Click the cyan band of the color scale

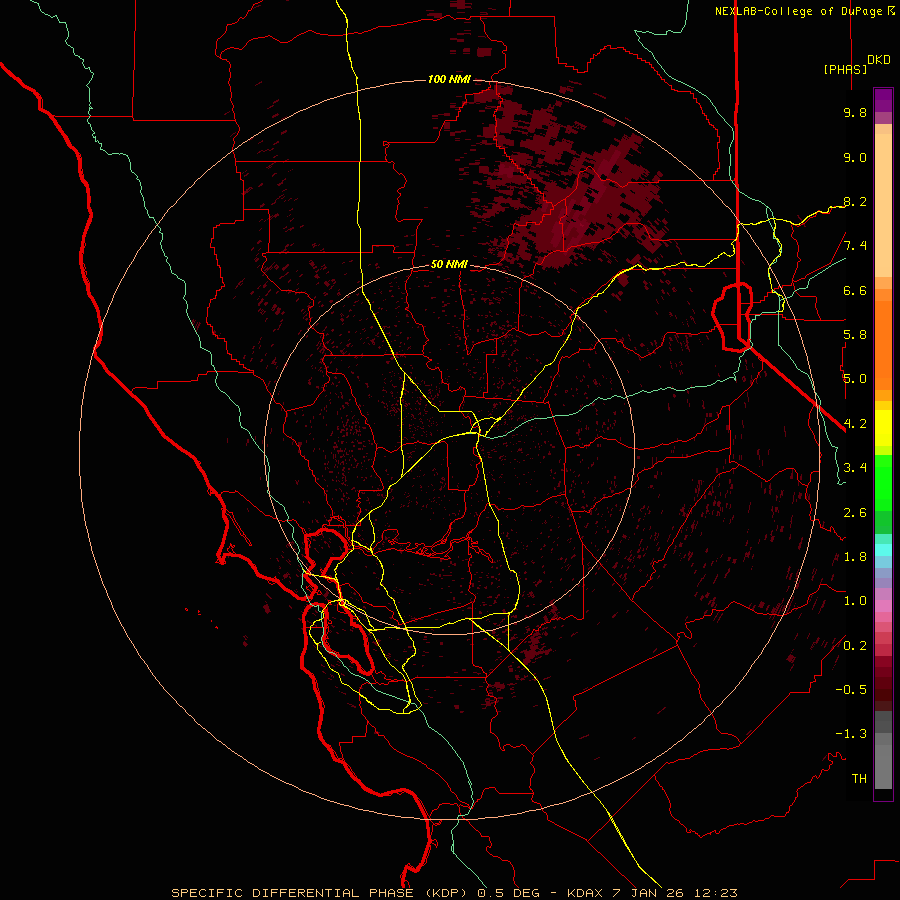pyautogui.click(x=883, y=550)
